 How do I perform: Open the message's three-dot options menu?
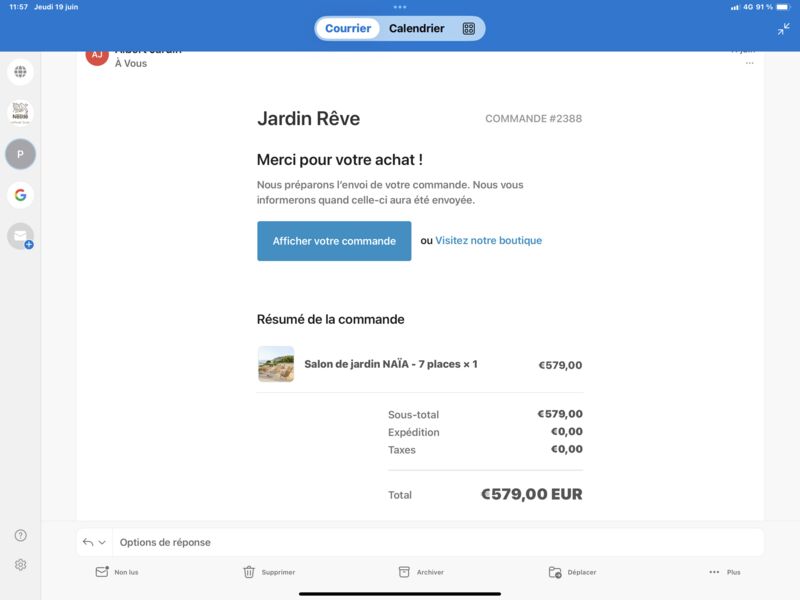click(749, 63)
